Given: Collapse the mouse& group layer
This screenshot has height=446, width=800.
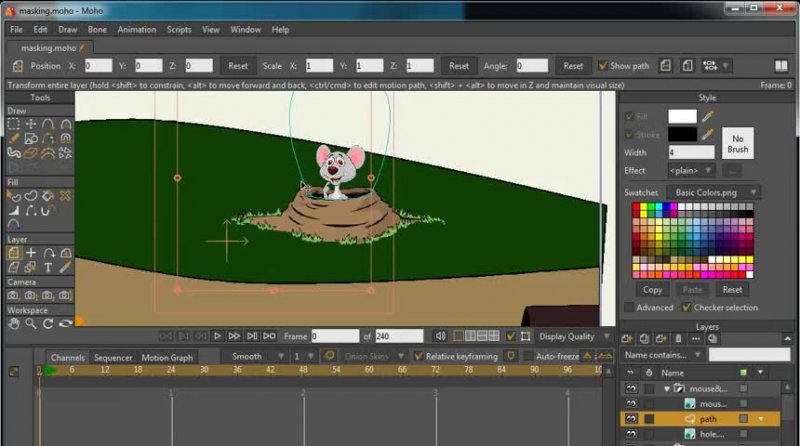Looking at the screenshot, I should (667, 388).
